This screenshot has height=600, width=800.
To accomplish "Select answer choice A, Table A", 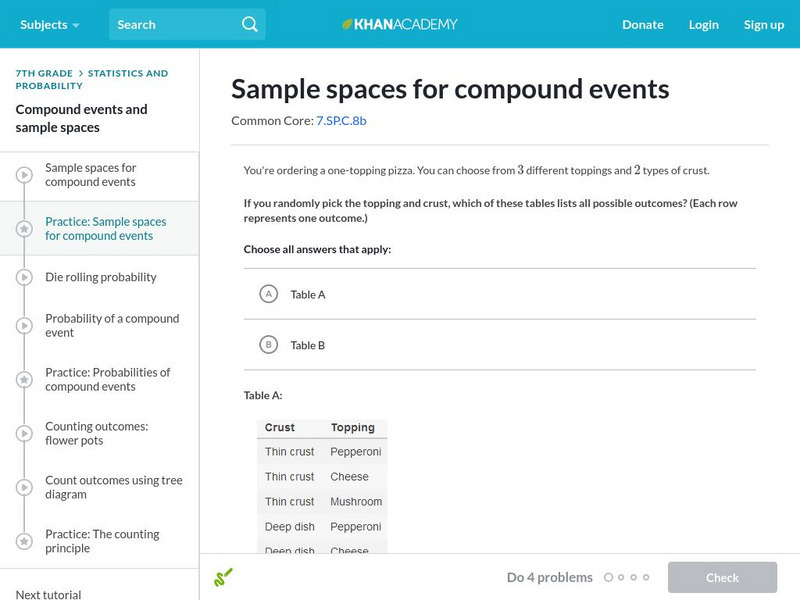I will 268,294.
